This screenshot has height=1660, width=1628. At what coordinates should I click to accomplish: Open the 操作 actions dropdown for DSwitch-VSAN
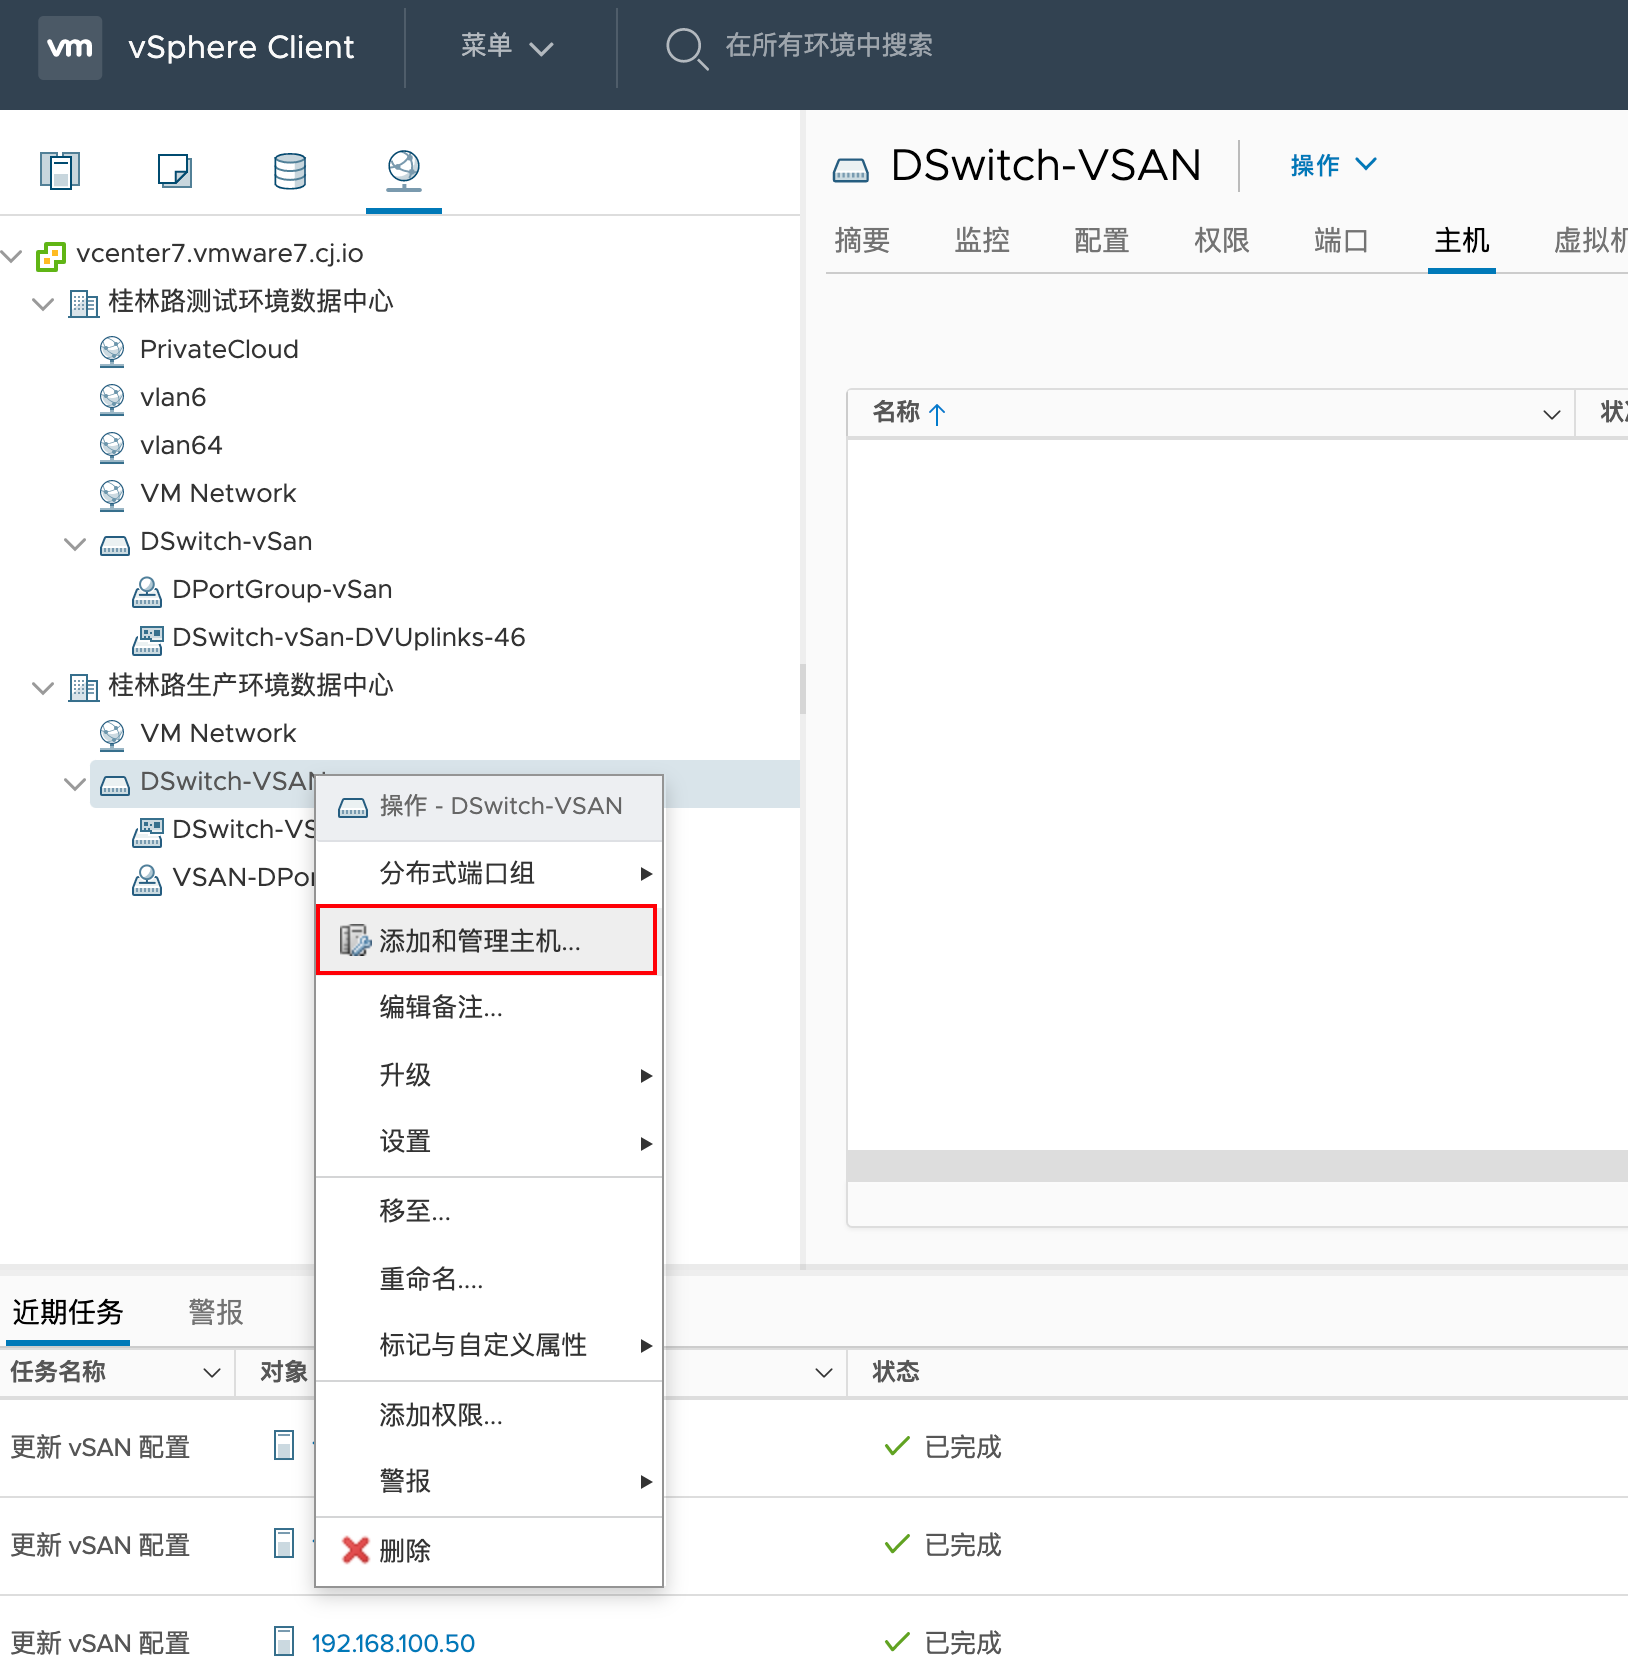point(1333,165)
